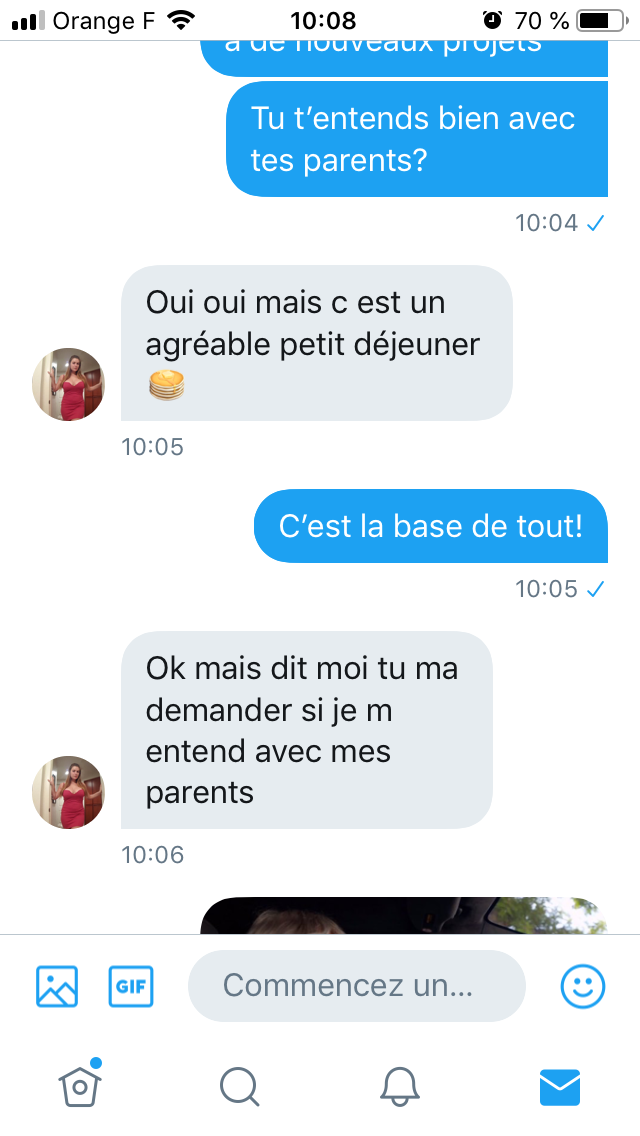Viewport: 640px width, 1136px height.
Task: Open the Search tab magnifier
Action: coord(239,1087)
